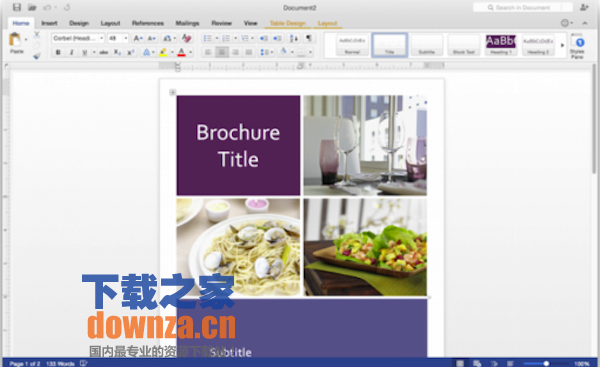Activate the Format Painter brush
Screen dimensions: 600x367
pyautogui.click(x=37, y=56)
